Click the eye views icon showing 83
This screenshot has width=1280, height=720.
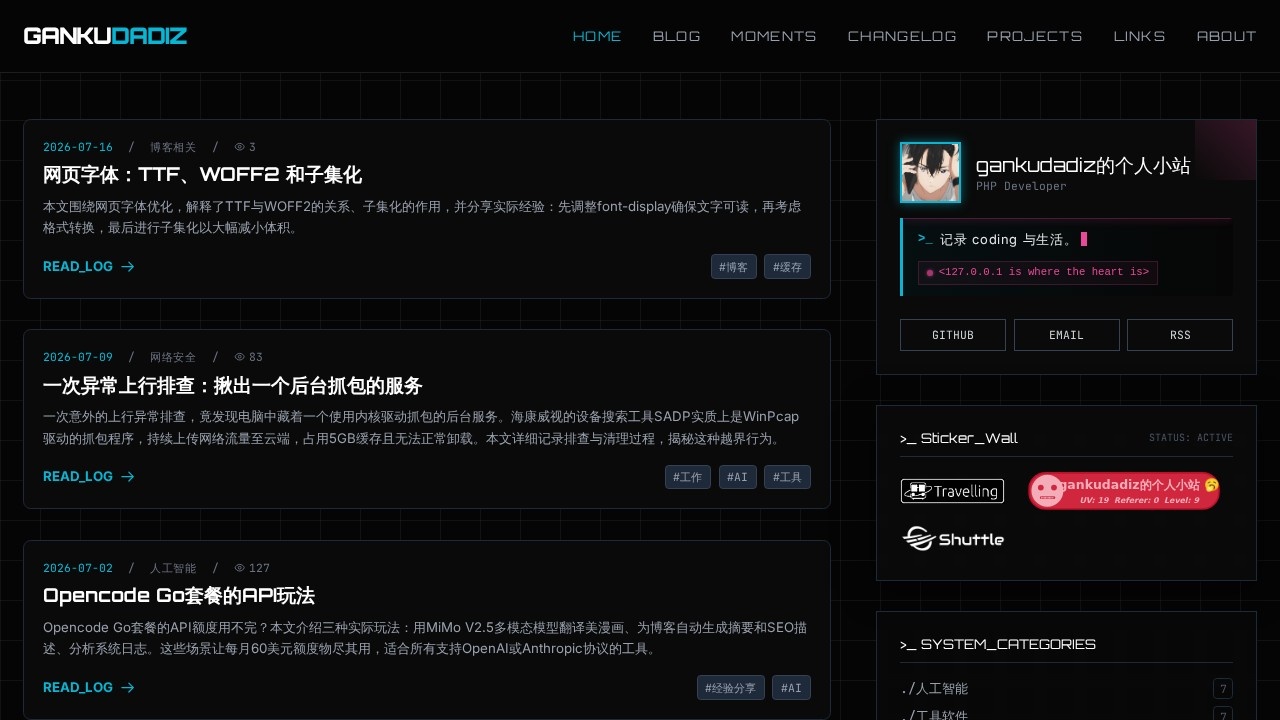pyautogui.click(x=240, y=357)
